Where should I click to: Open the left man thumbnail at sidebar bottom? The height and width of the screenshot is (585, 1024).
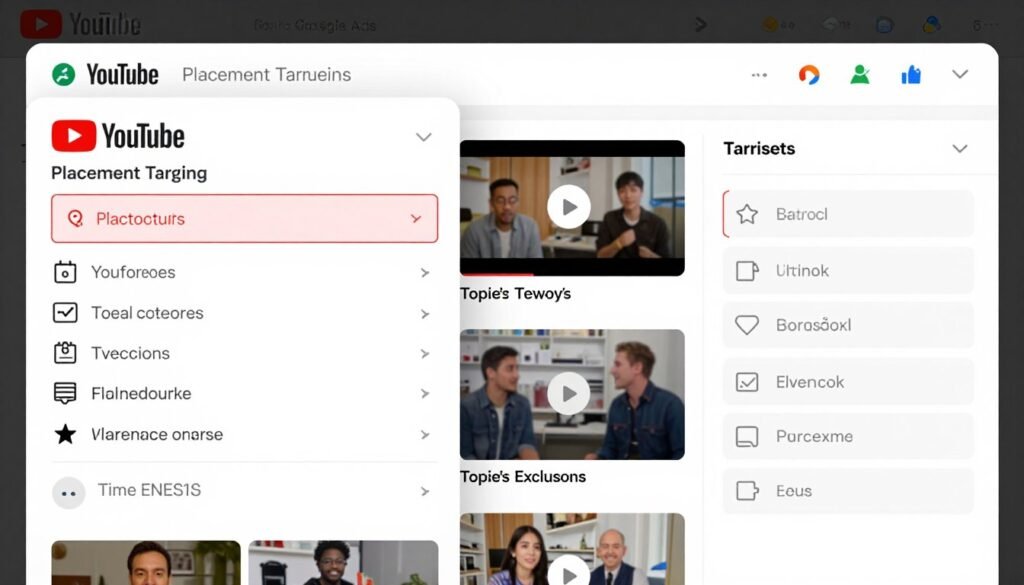tap(146, 563)
